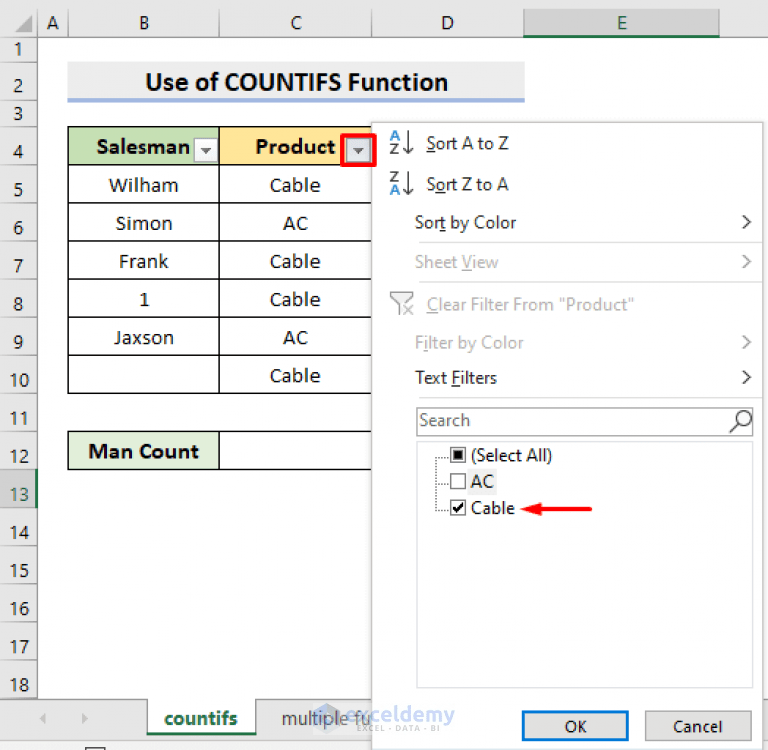768x750 pixels.
Task: Confirm filter with OK button
Action: click(575, 726)
